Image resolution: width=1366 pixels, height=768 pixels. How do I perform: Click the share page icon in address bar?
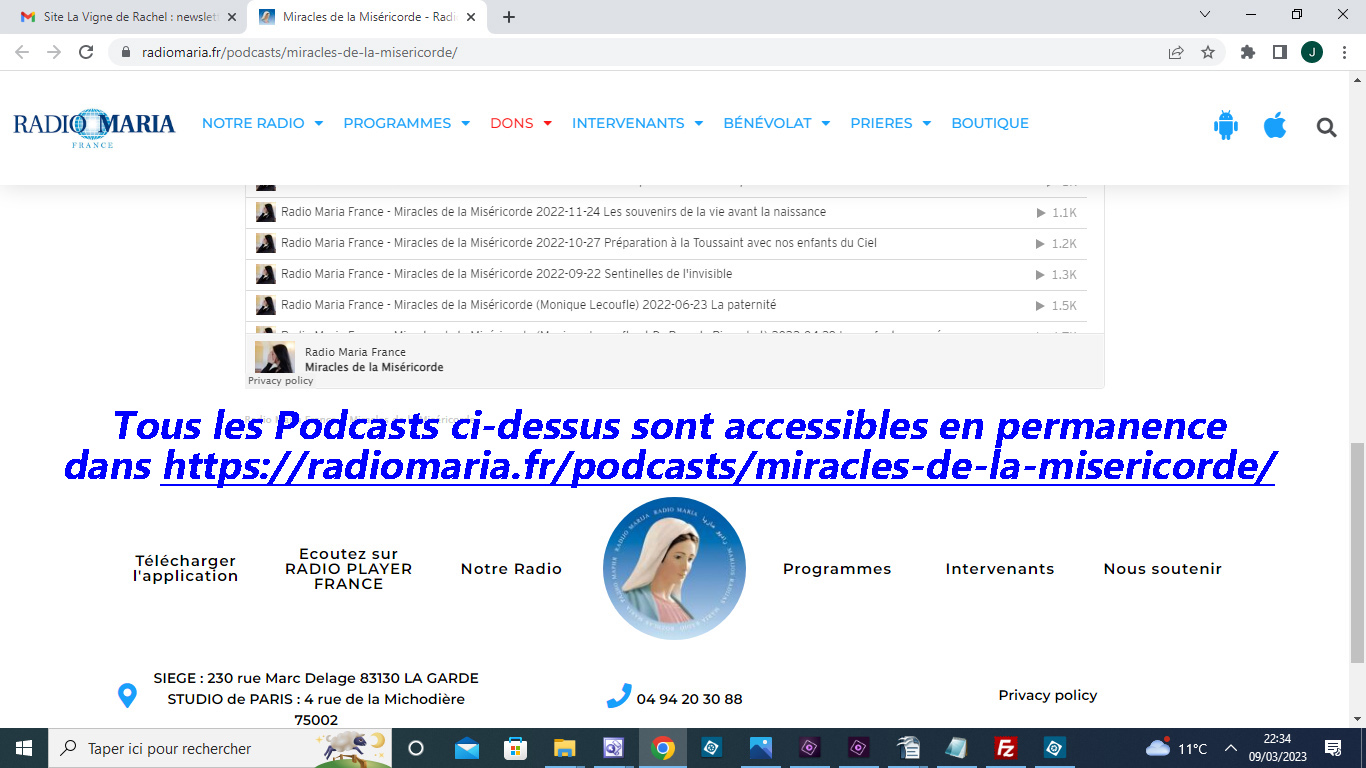pos(1176,52)
